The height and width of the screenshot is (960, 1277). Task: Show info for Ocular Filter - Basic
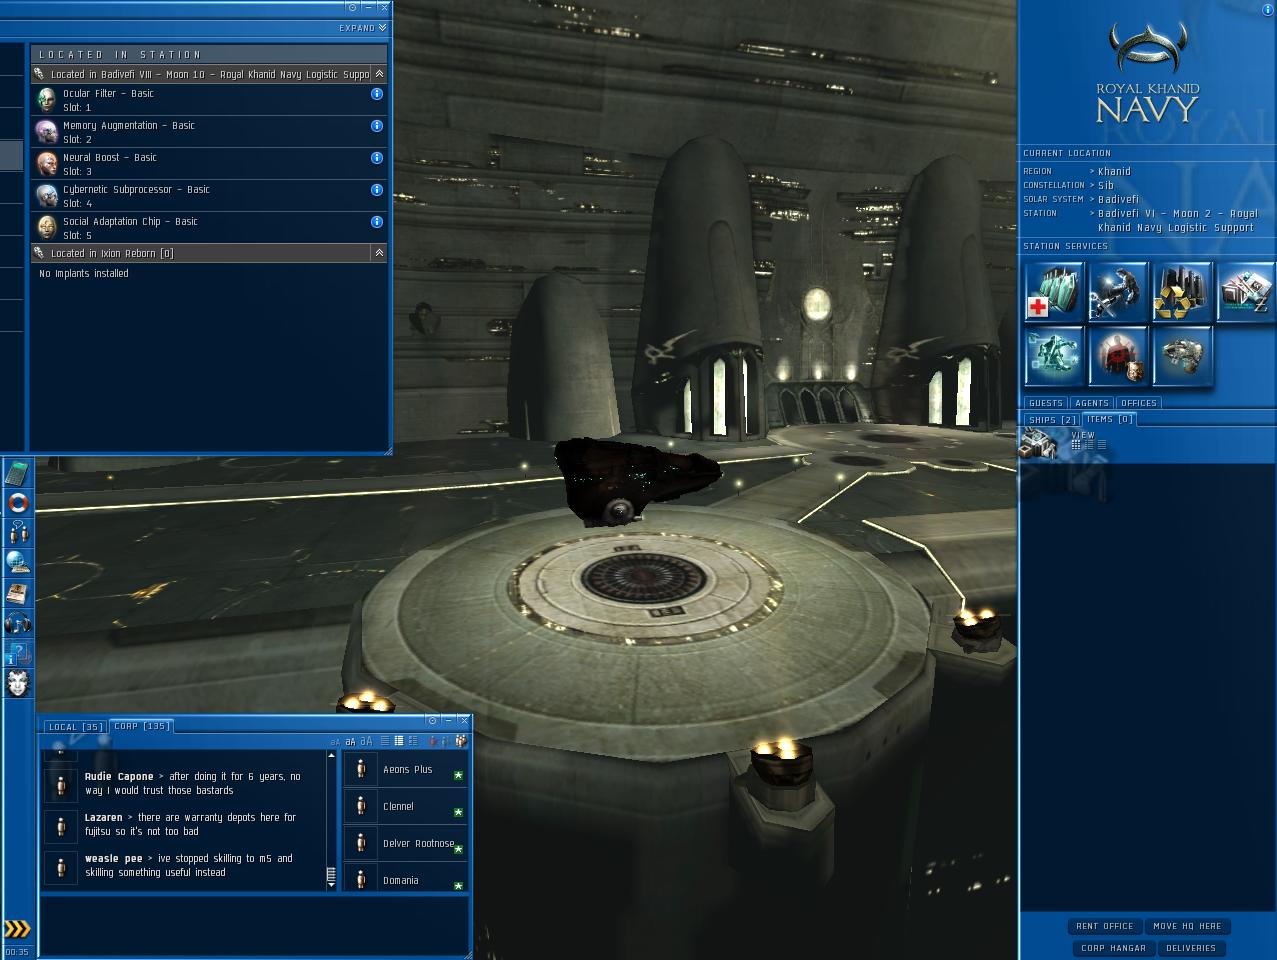(x=377, y=94)
